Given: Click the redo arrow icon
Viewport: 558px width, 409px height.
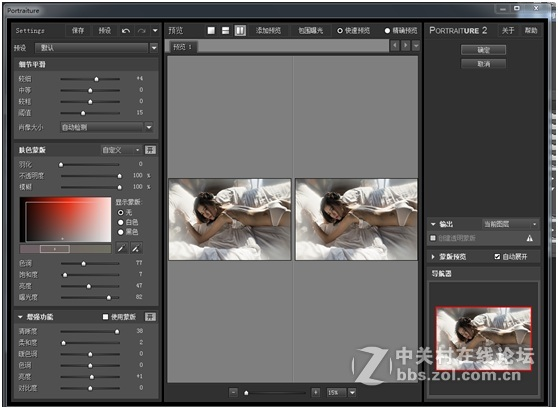Looking at the screenshot, I should pos(142,31).
